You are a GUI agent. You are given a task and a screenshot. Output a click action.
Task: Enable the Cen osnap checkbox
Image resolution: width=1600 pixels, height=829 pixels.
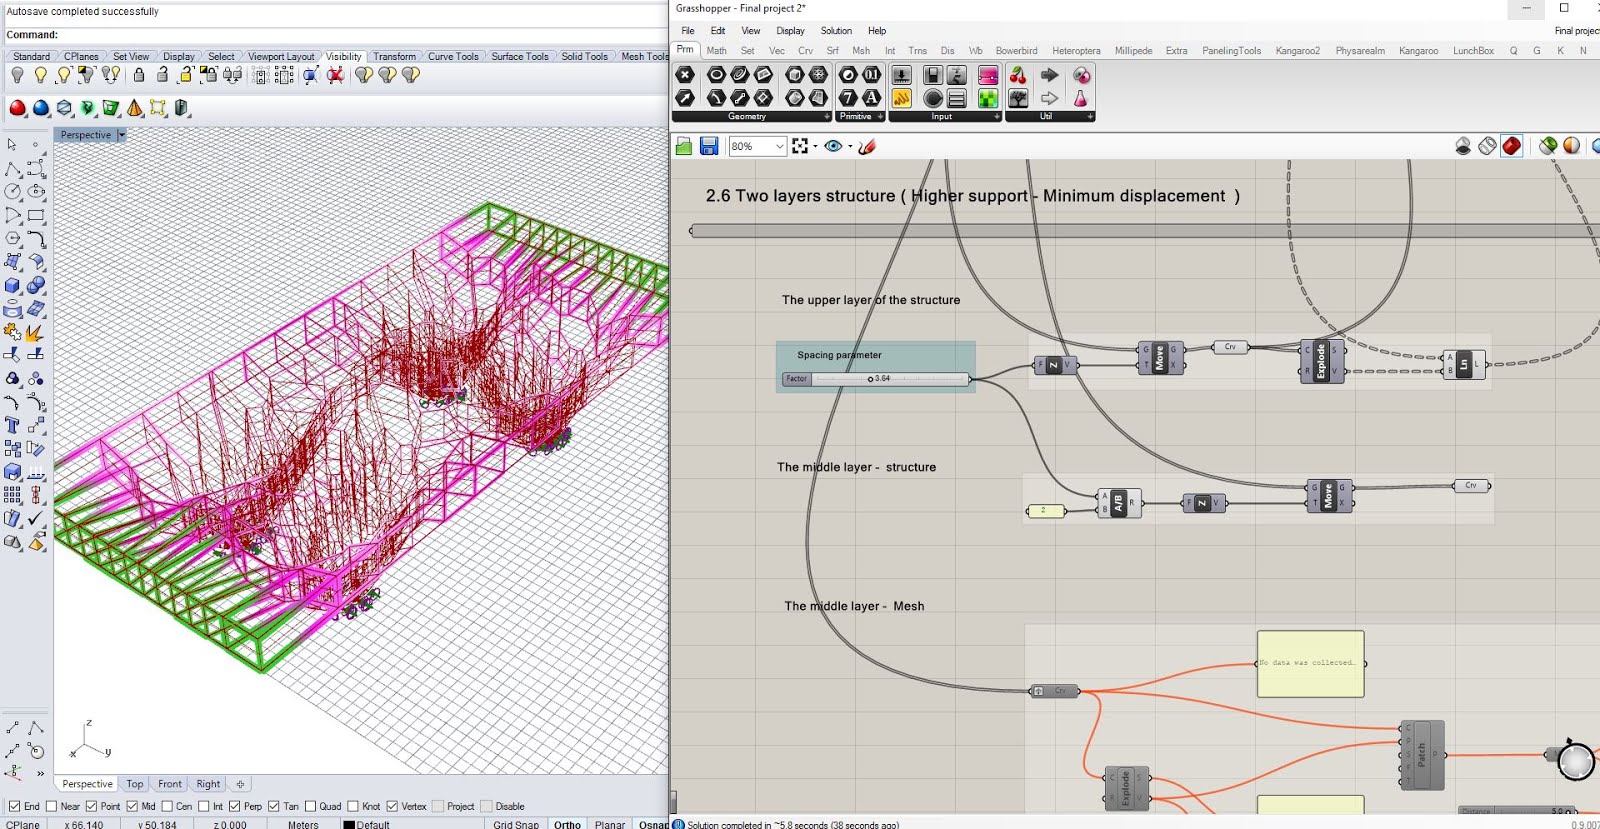pyautogui.click(x=167, y=806)
